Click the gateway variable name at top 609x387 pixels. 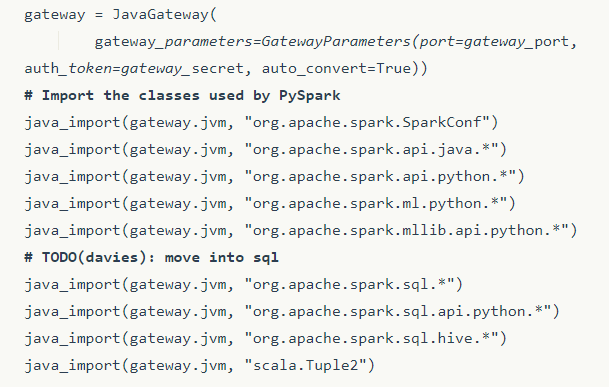point(54,15)
